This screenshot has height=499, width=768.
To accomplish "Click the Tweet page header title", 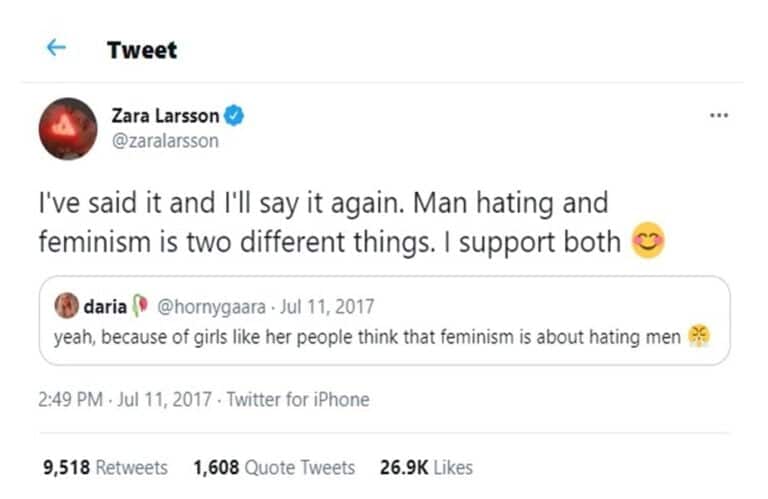I will [141, 49].
